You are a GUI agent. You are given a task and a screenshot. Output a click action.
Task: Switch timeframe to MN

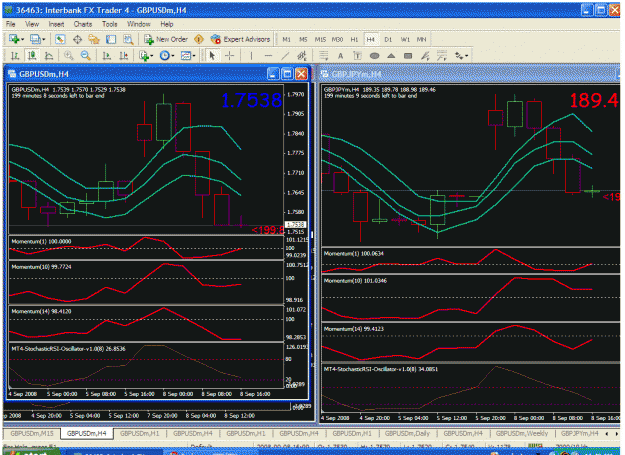pyautogui.click(x=421, y=39)
